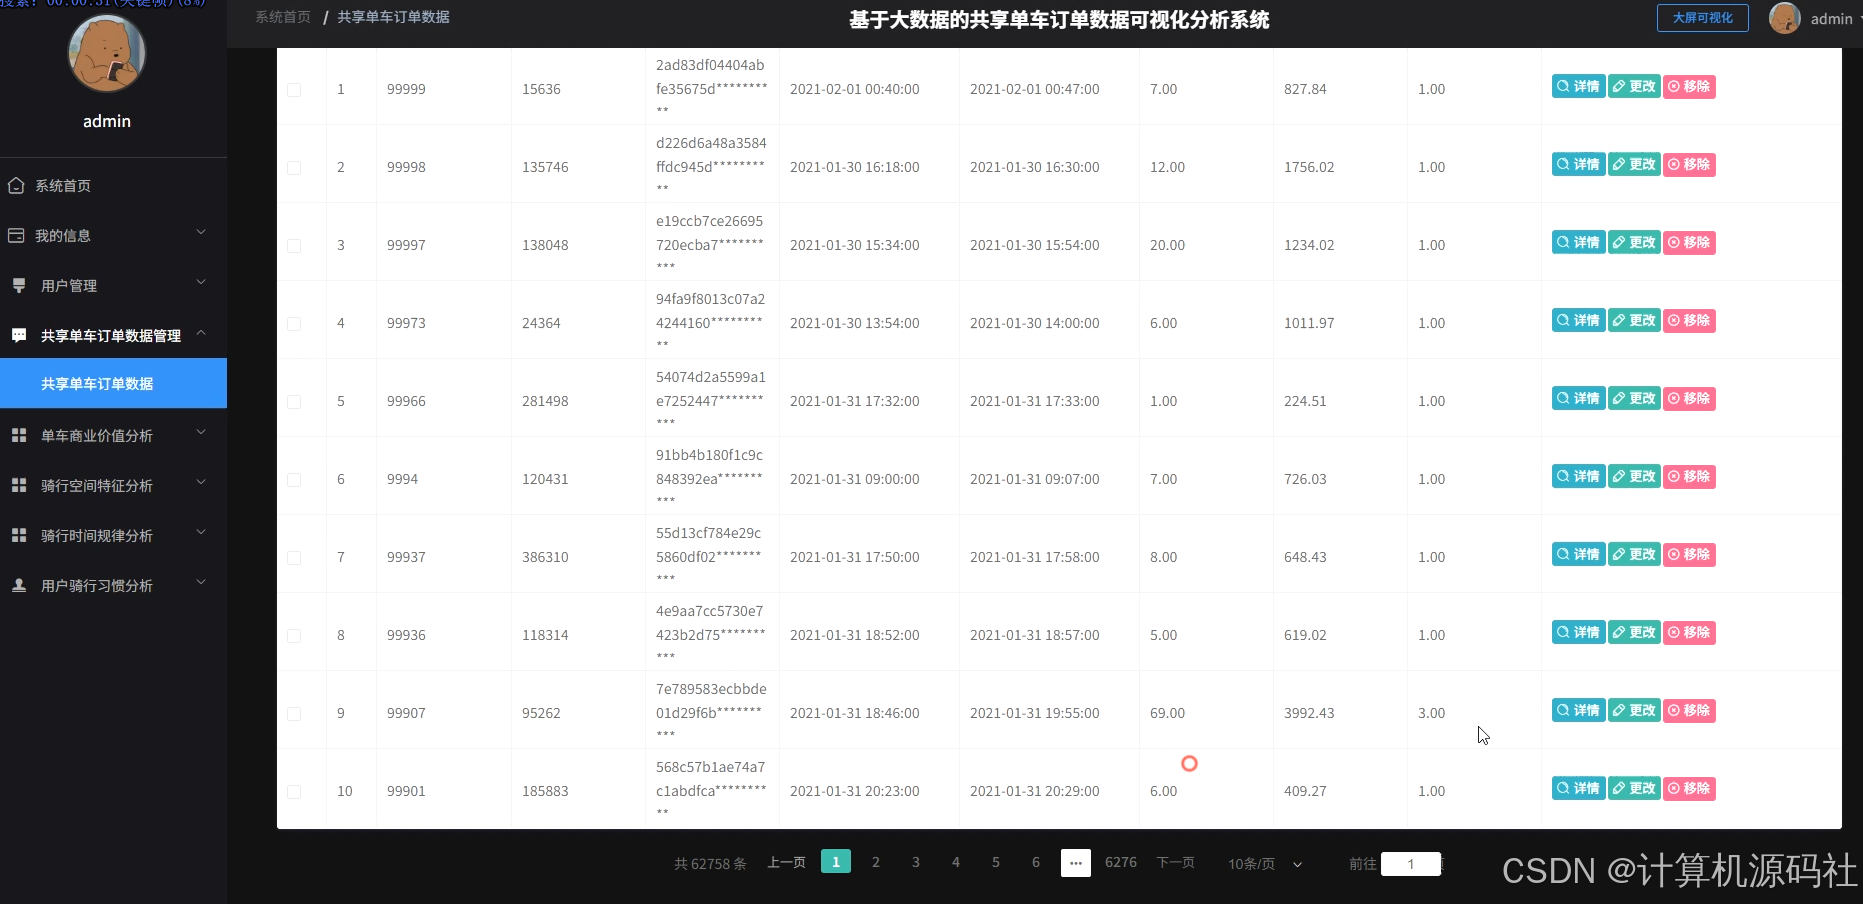The width and height of the screenshot is (1863, 904).
Task: Click 移除 for order 99907
Action: [x=1689, y=711]
